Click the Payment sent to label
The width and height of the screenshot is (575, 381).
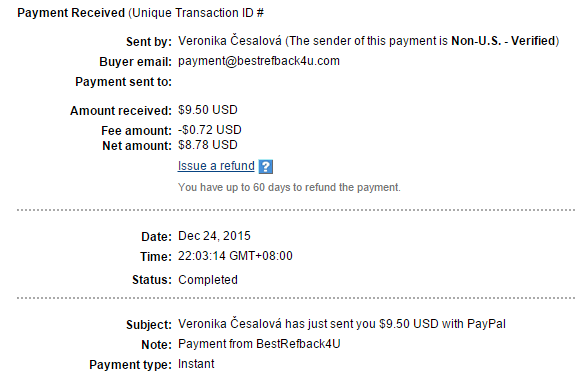pyautogui.click(x=123, y=81)
